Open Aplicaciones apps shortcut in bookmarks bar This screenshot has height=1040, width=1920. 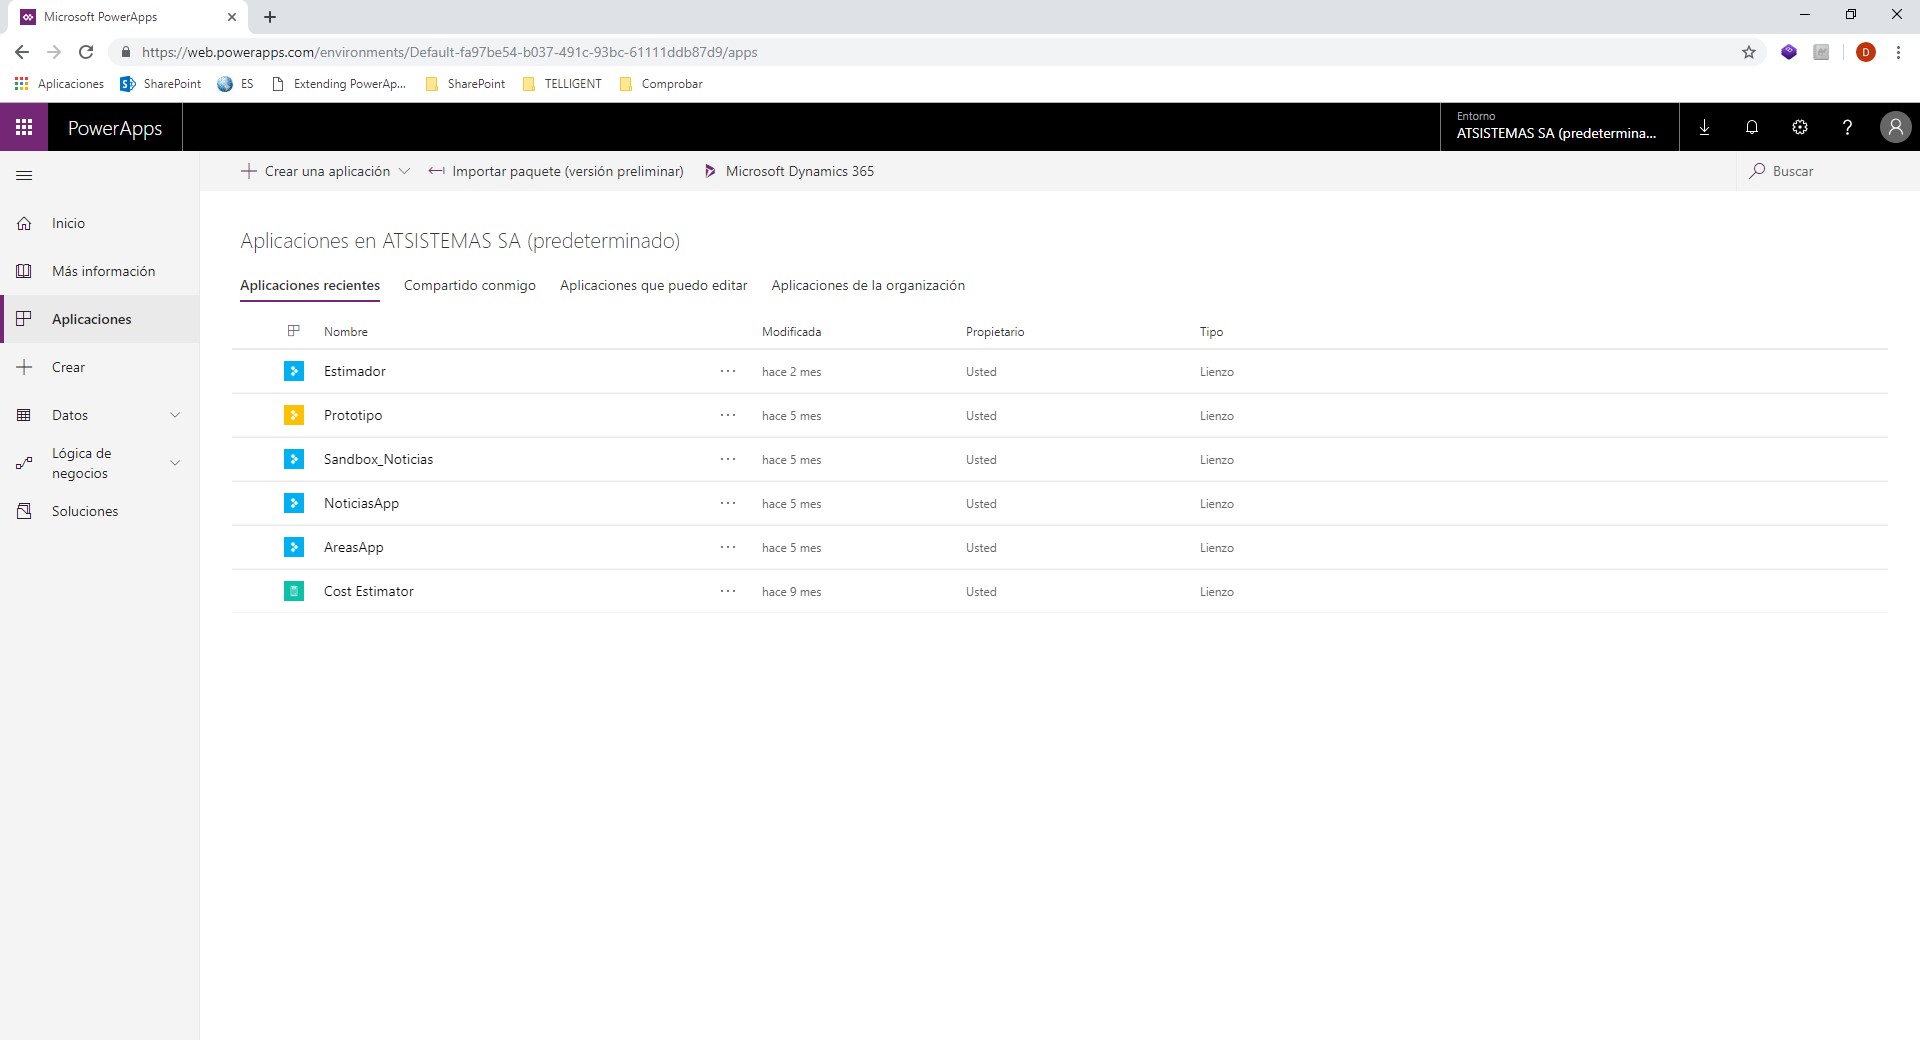[59, 84]
